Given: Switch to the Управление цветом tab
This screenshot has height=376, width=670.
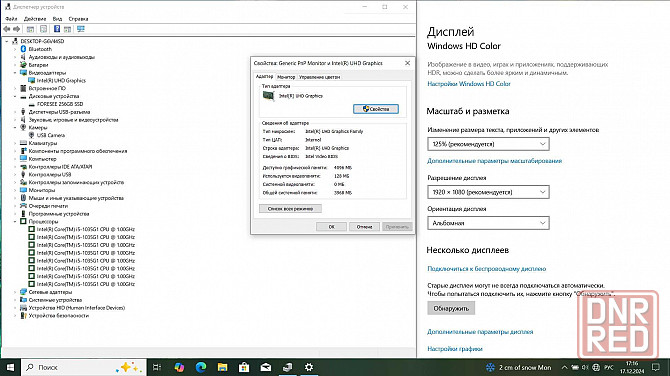Looking at the screenshot, I should 320,77.
